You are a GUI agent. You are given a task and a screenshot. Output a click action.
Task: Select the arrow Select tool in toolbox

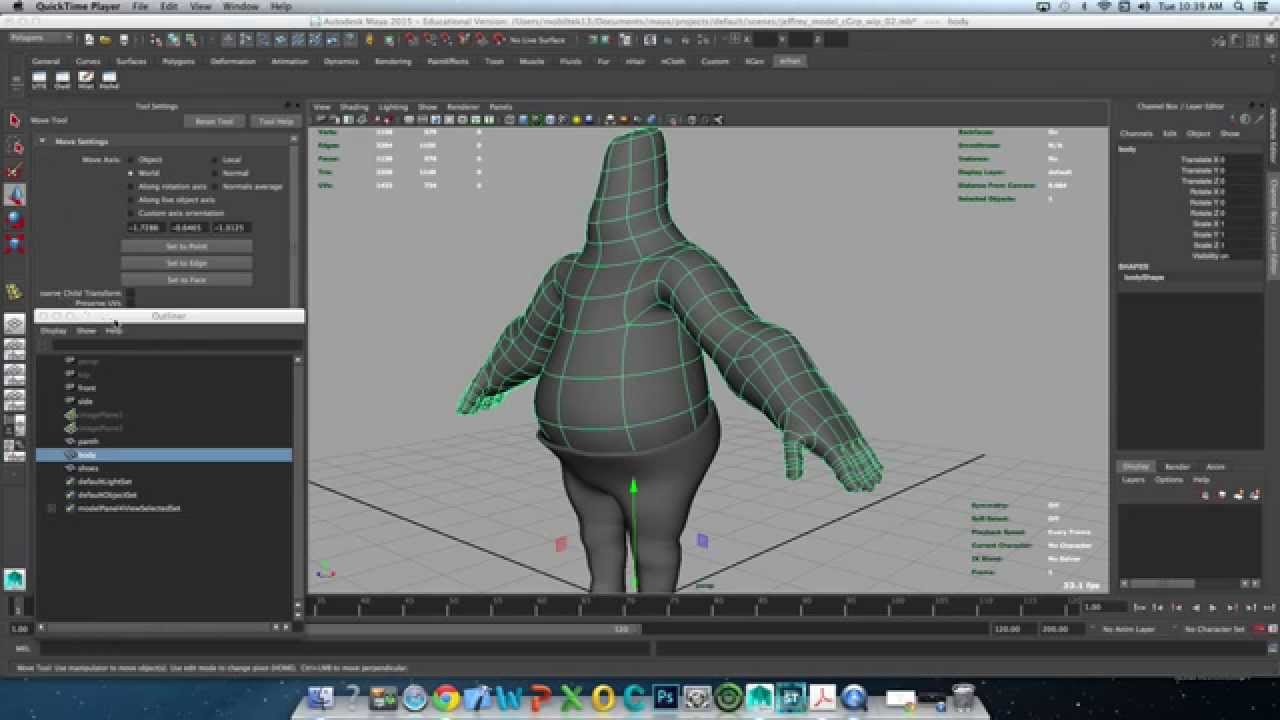point(15,120)
